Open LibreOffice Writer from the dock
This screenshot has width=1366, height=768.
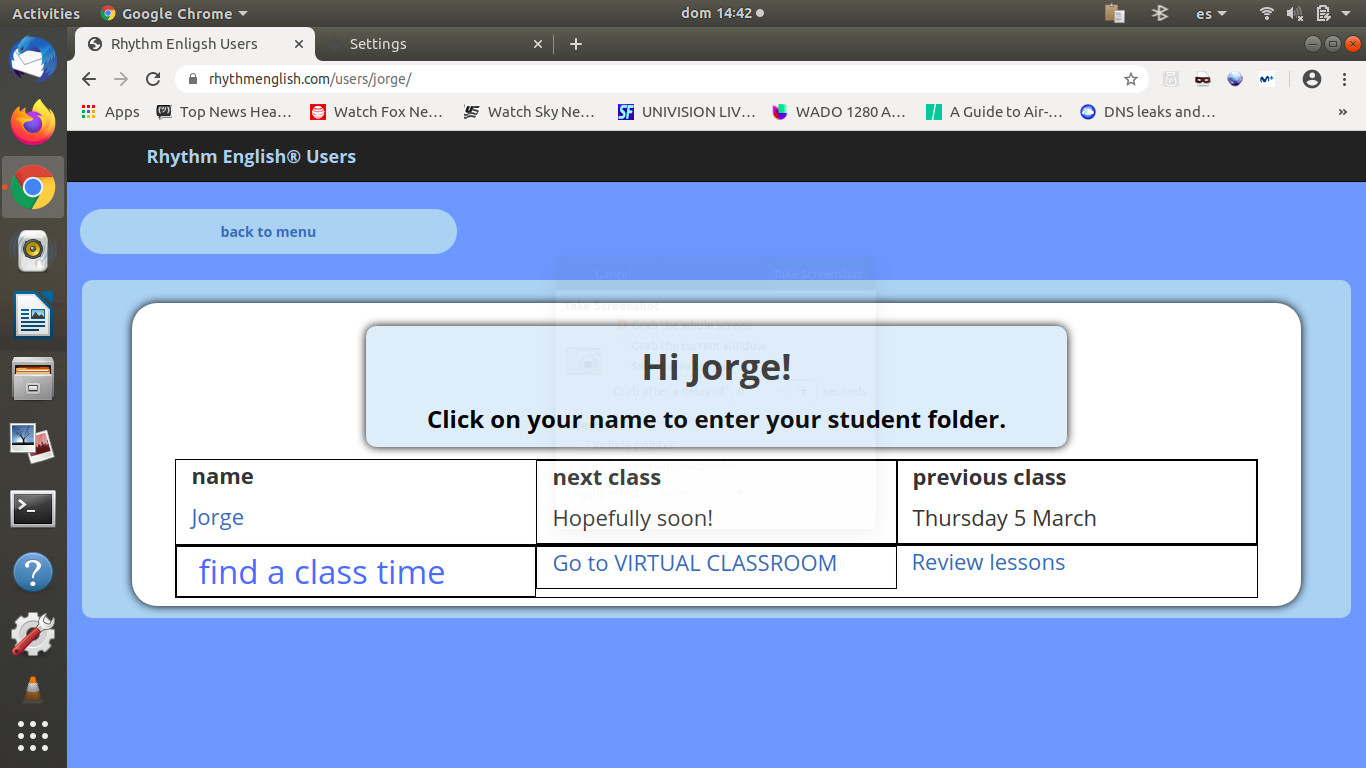pyautogui.click(x=33, y=317)
